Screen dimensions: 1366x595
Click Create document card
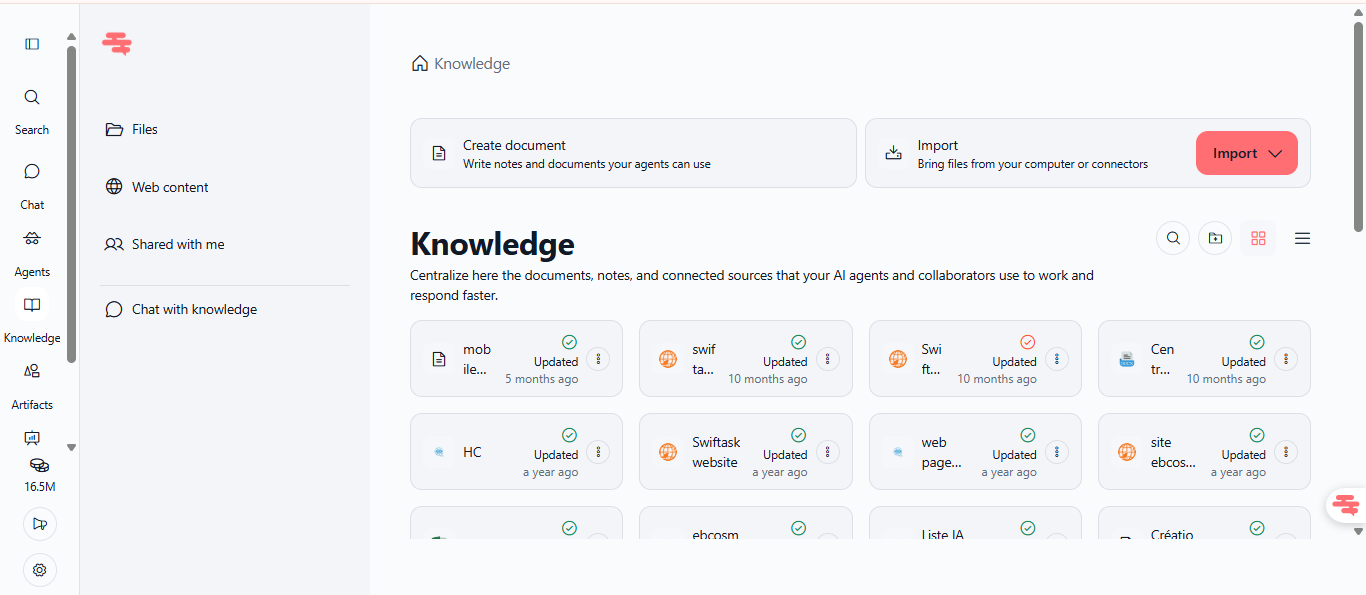point(632,153)
